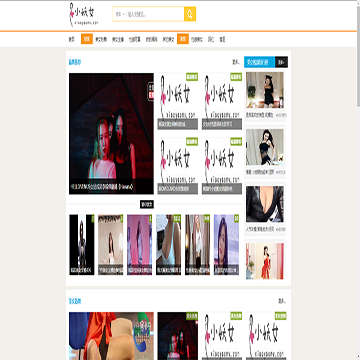Click green tag on first placeholder card
Viewport: 360px width, 360px height.
coord(192,77)
